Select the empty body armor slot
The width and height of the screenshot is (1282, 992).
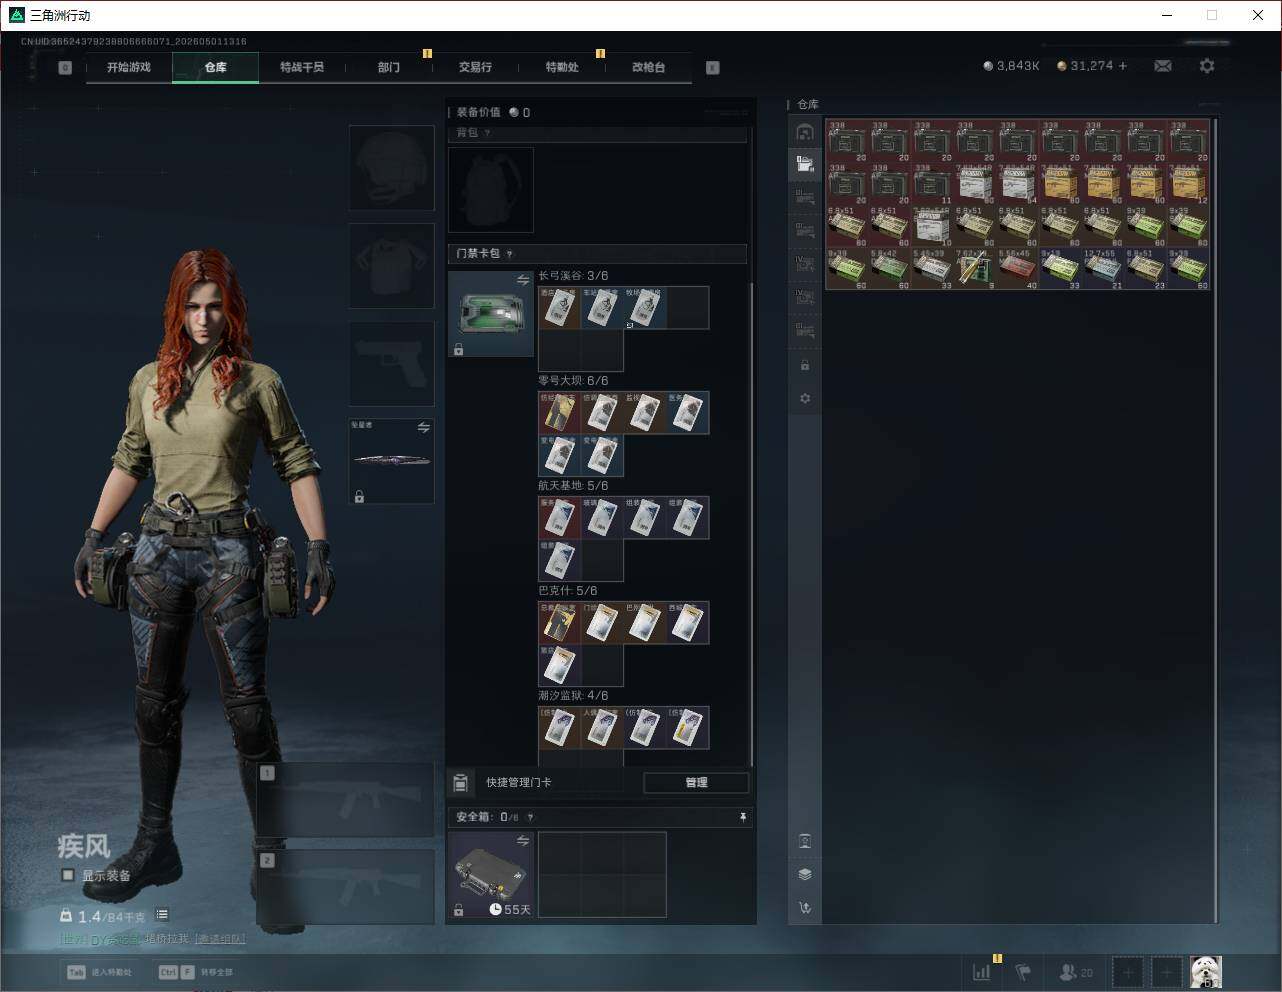click(x=391, y=265)
